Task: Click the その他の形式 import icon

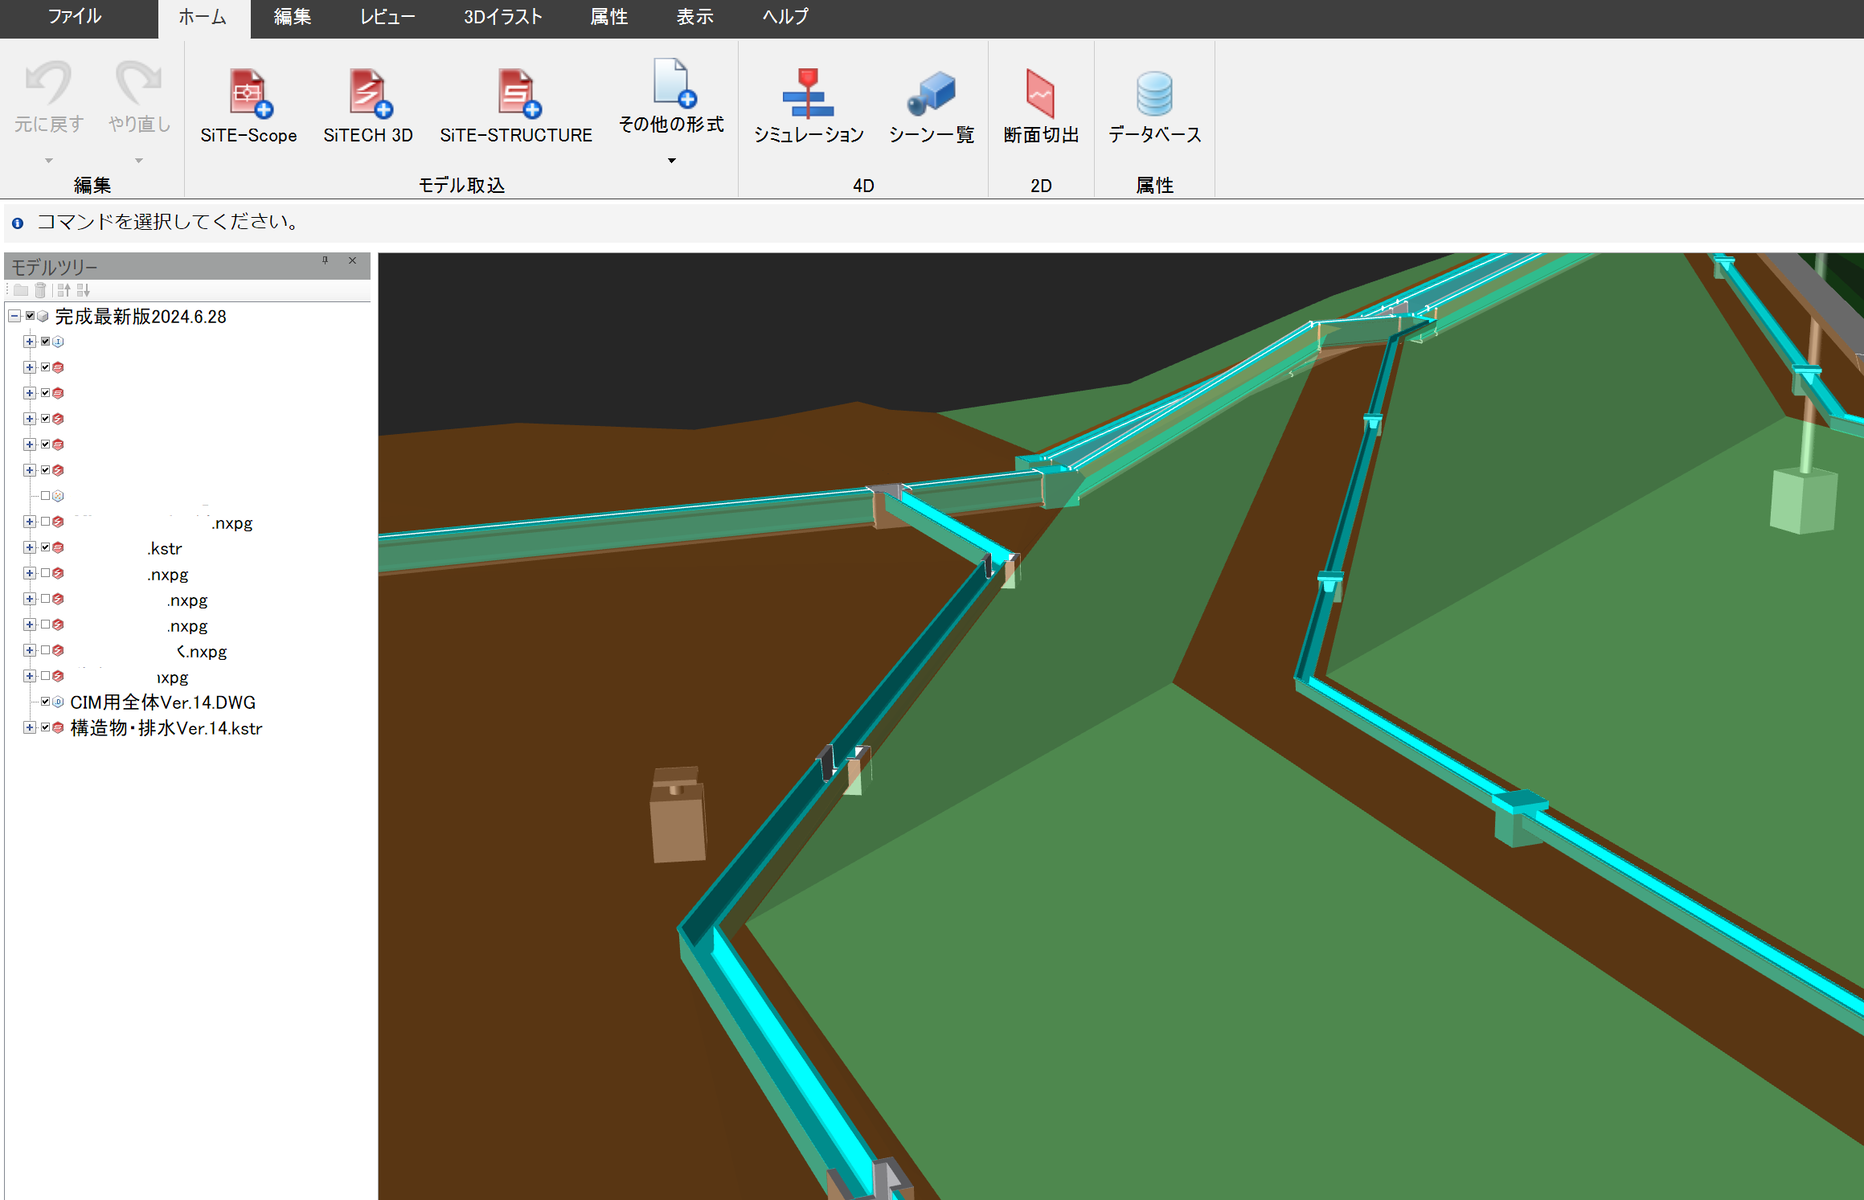Action: click(x=672, y=83)
